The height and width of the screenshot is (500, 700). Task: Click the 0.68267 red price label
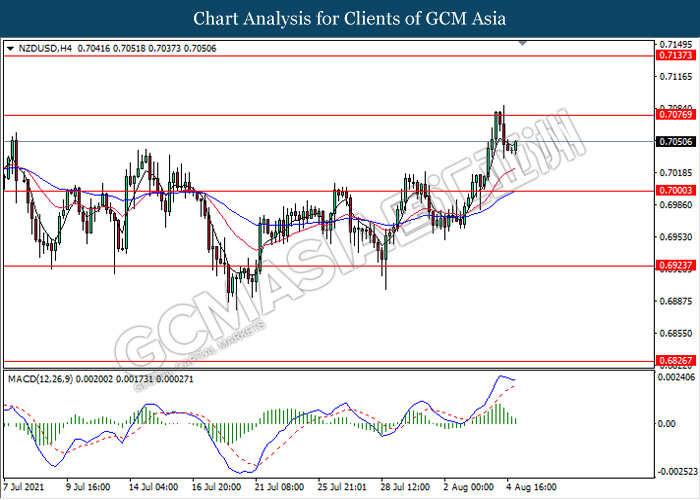pos(676,360)
